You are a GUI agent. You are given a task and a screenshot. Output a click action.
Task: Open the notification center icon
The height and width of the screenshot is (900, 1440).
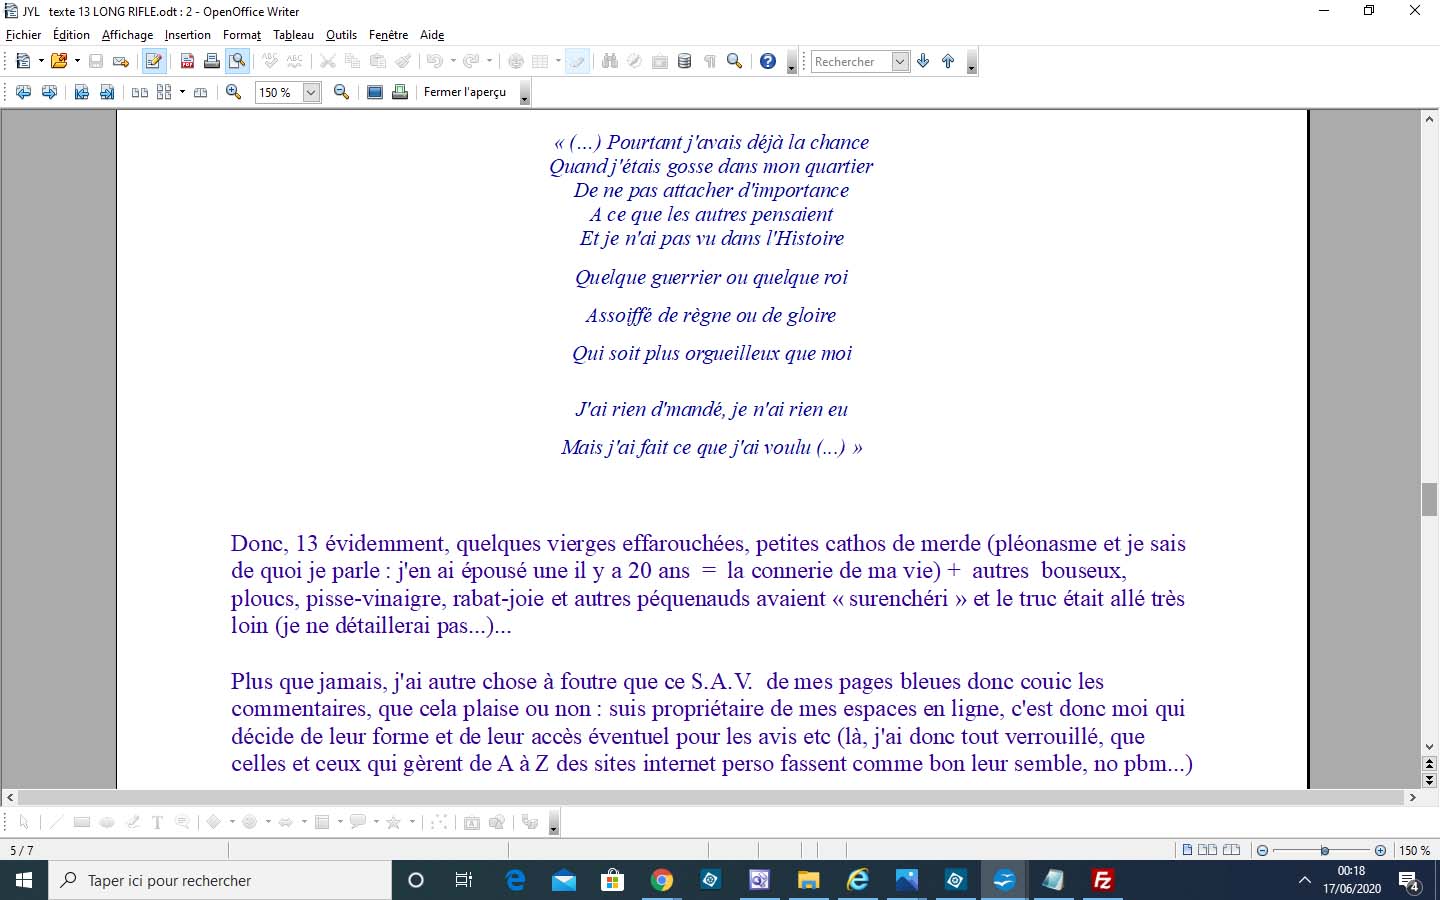[1410, 881]
